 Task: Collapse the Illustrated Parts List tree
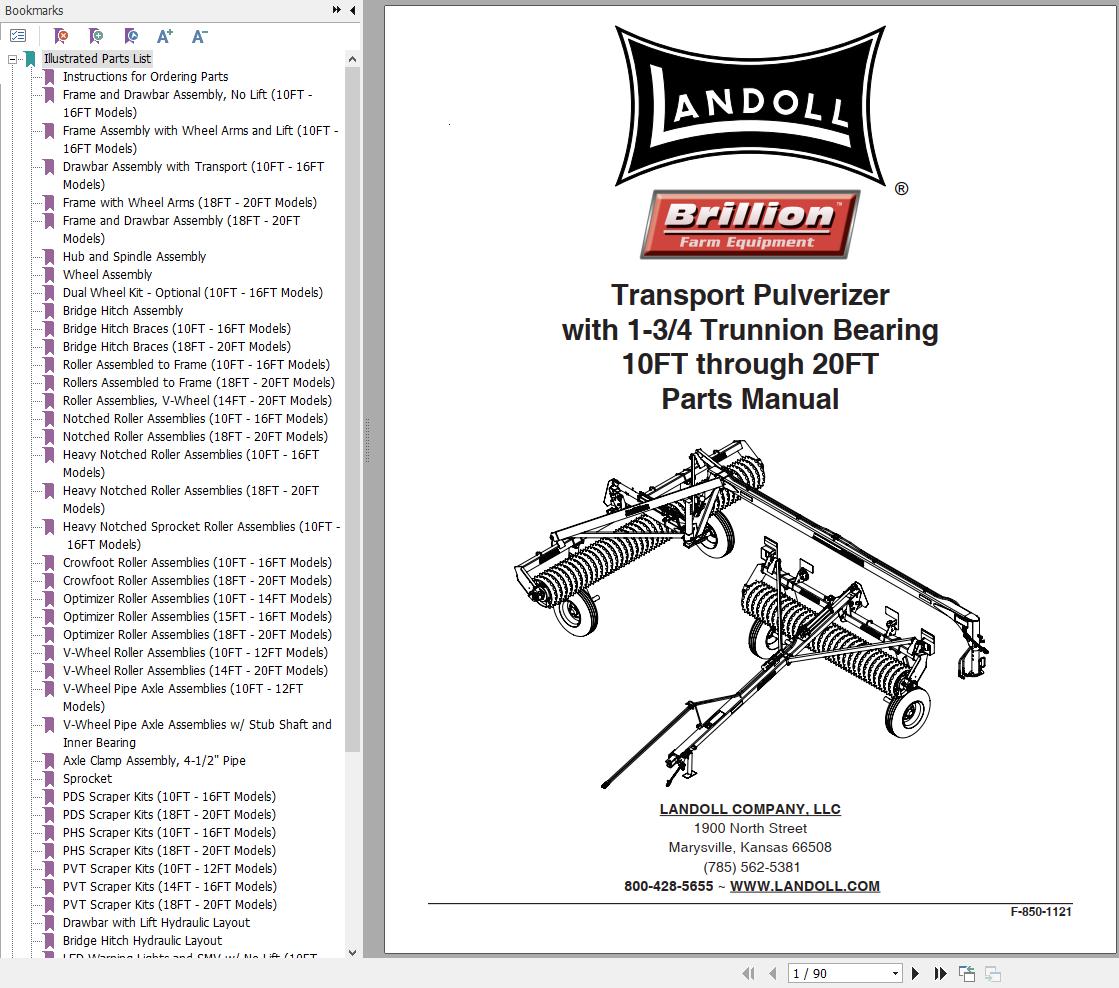[12, 58]
